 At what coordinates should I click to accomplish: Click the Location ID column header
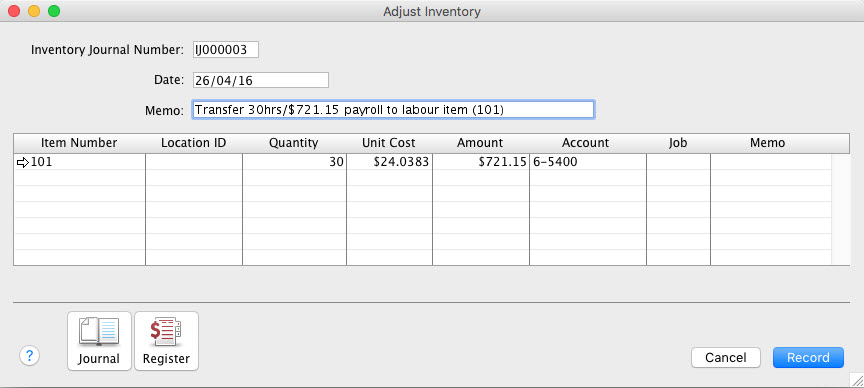(x=193, y=143)
